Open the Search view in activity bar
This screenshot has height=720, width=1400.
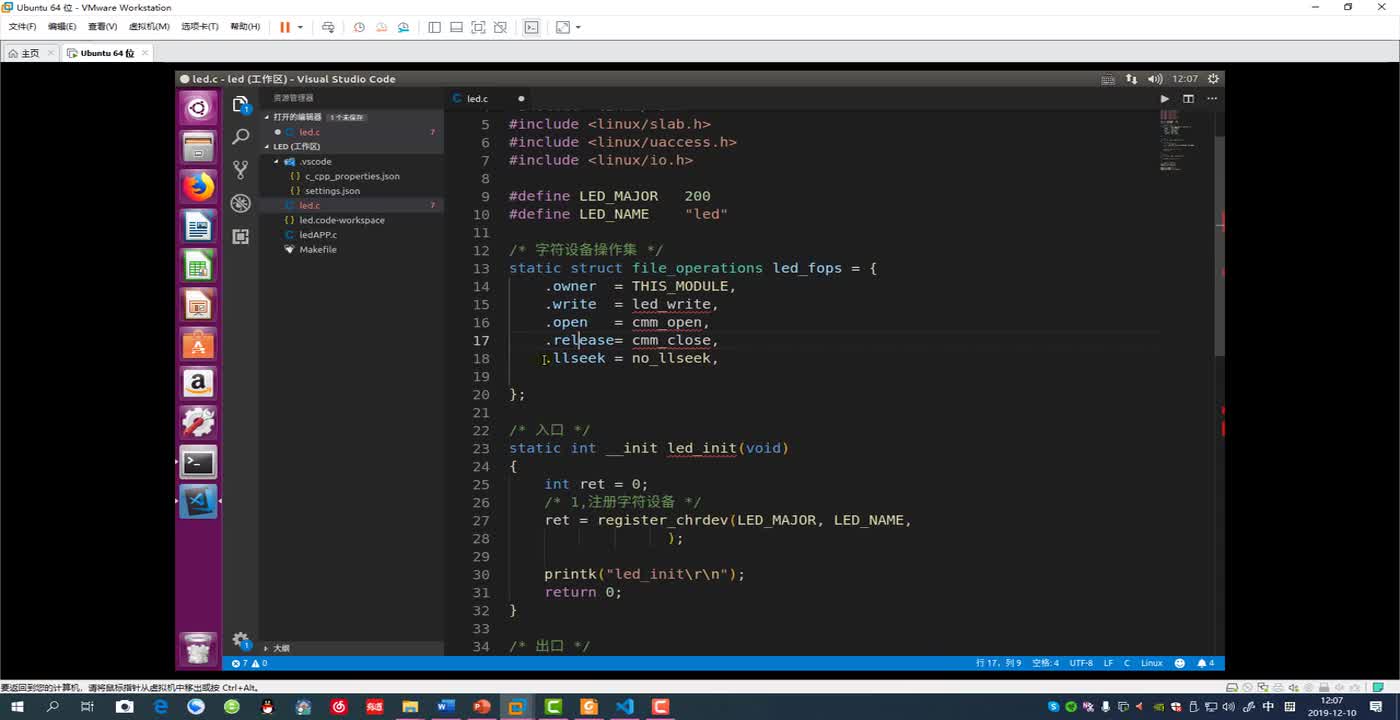(x=240, y=137)
